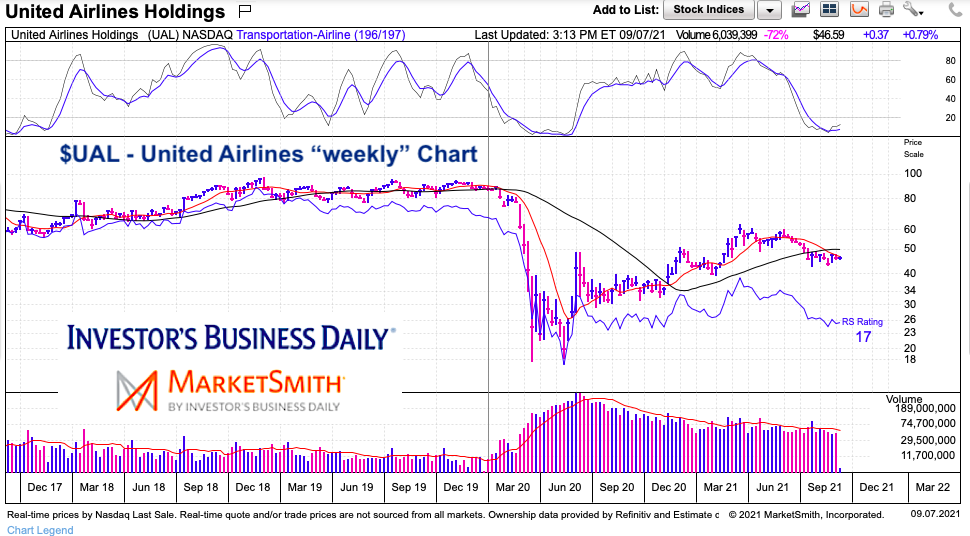Expand the Add to List dropdown arrow
Screen dimensions: 970x536
click(770, 10)
